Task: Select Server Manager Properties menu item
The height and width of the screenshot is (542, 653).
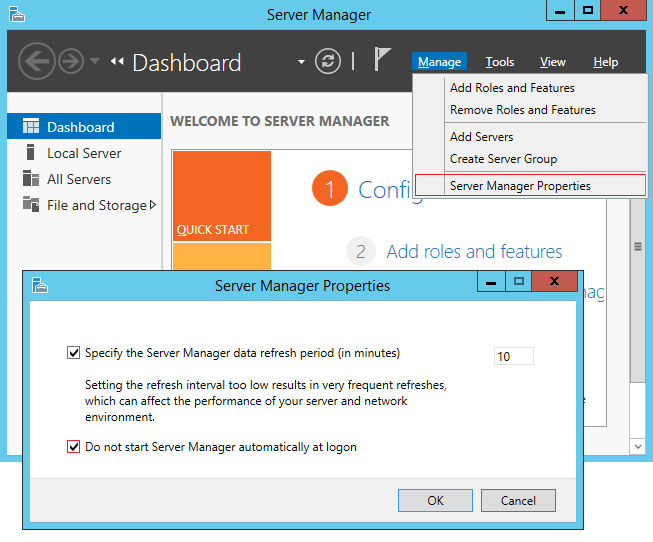Action: 520,185
